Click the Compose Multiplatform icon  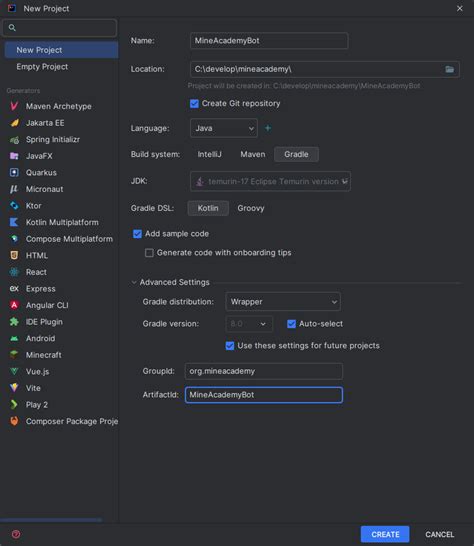pos(14,239)
